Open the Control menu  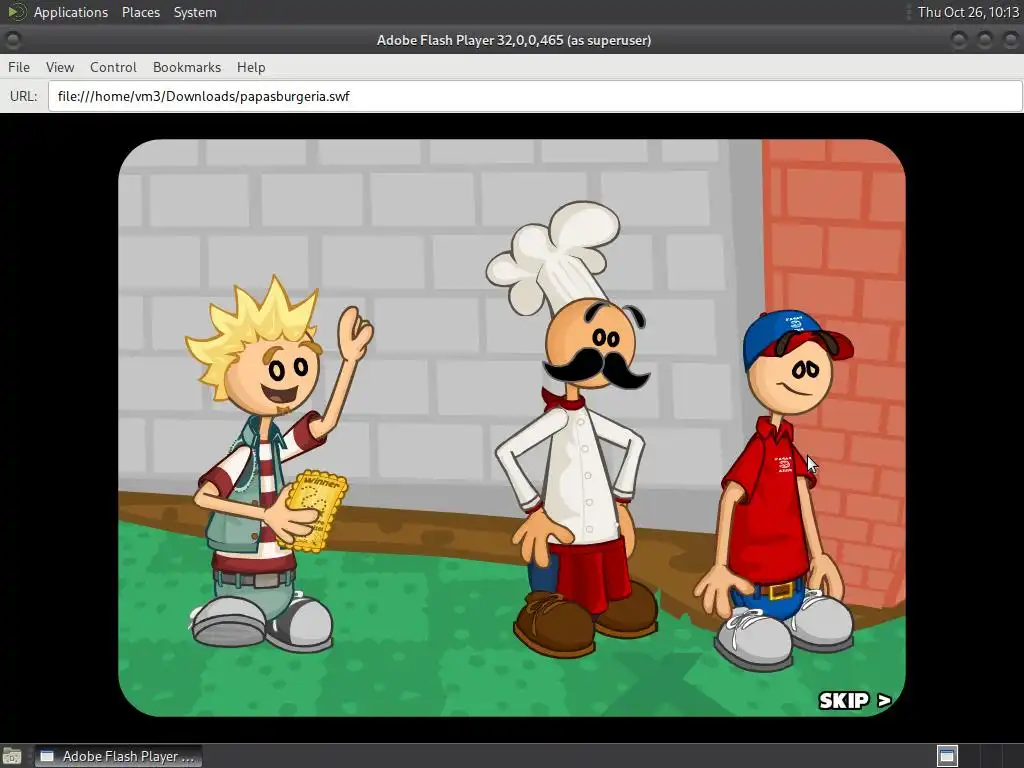click(x=113, y=67)
